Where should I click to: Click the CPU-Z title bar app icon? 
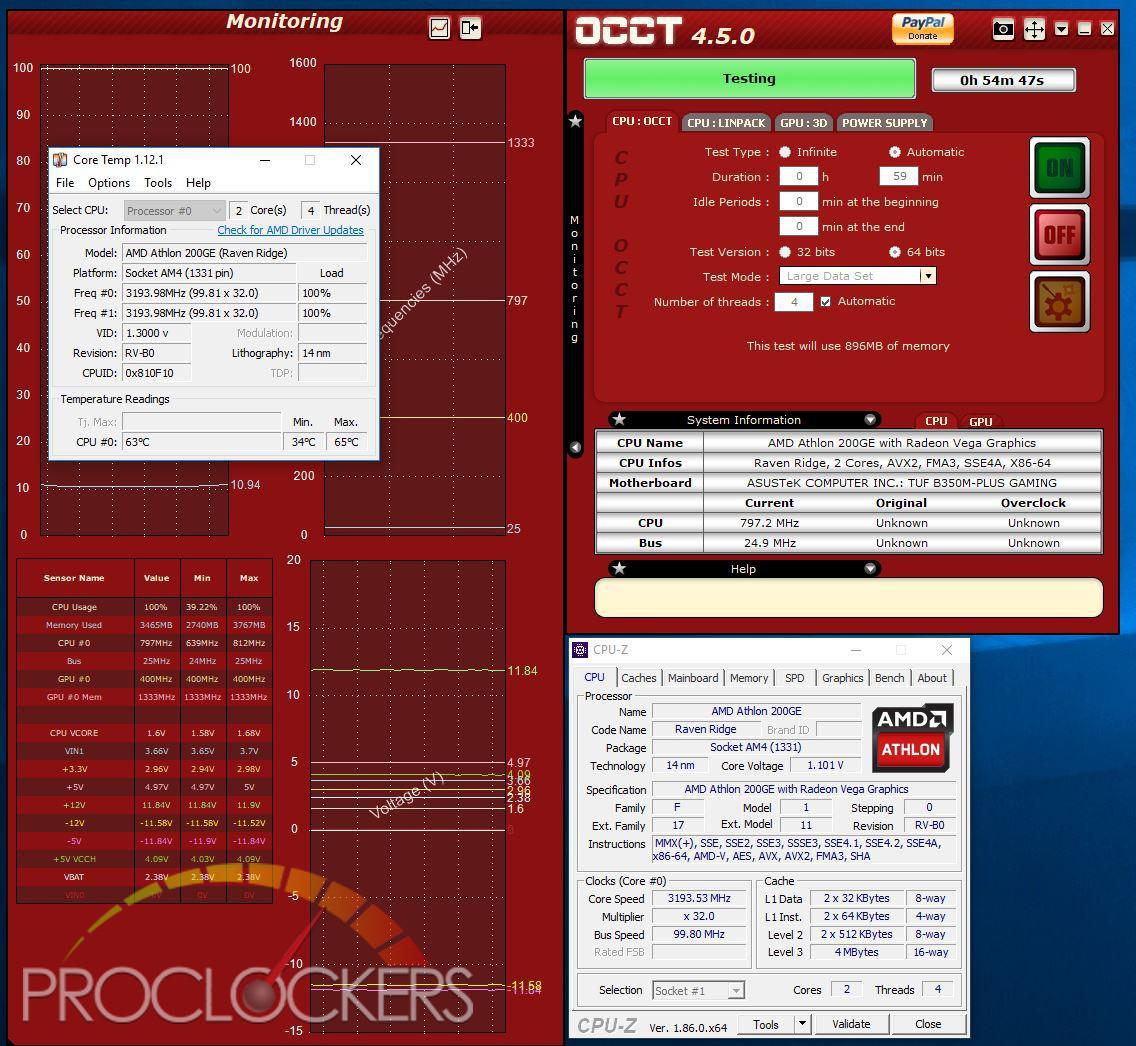pyautogui.click(x=580, y=650)
